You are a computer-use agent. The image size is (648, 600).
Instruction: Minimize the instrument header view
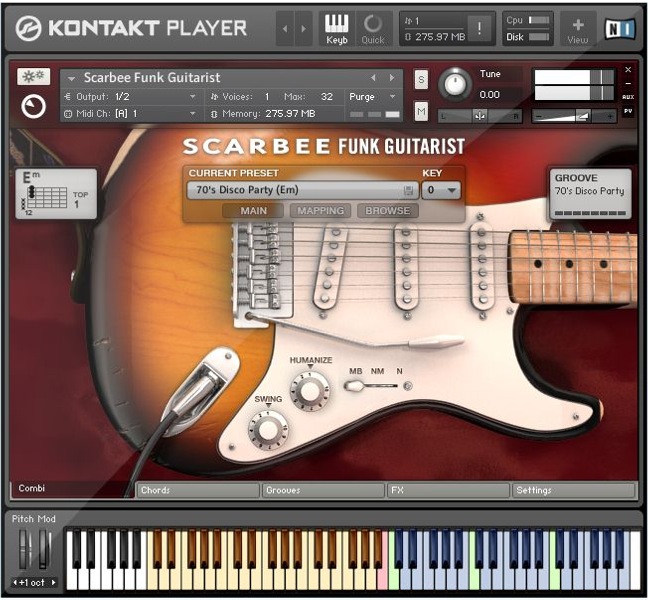(628, 83)
